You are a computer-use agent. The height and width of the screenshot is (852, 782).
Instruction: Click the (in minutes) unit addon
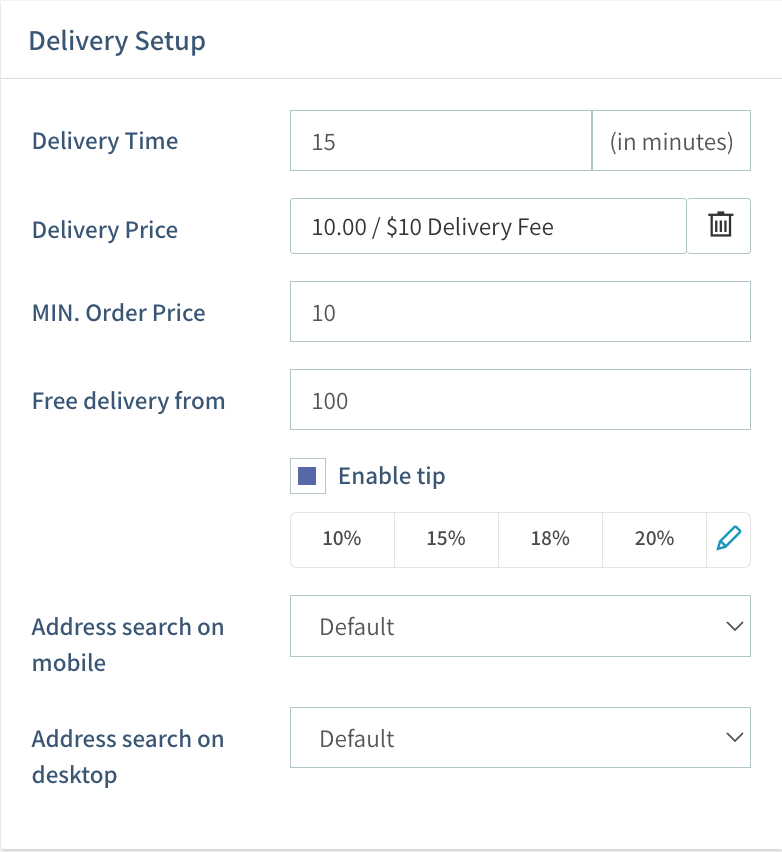[671, 141]
